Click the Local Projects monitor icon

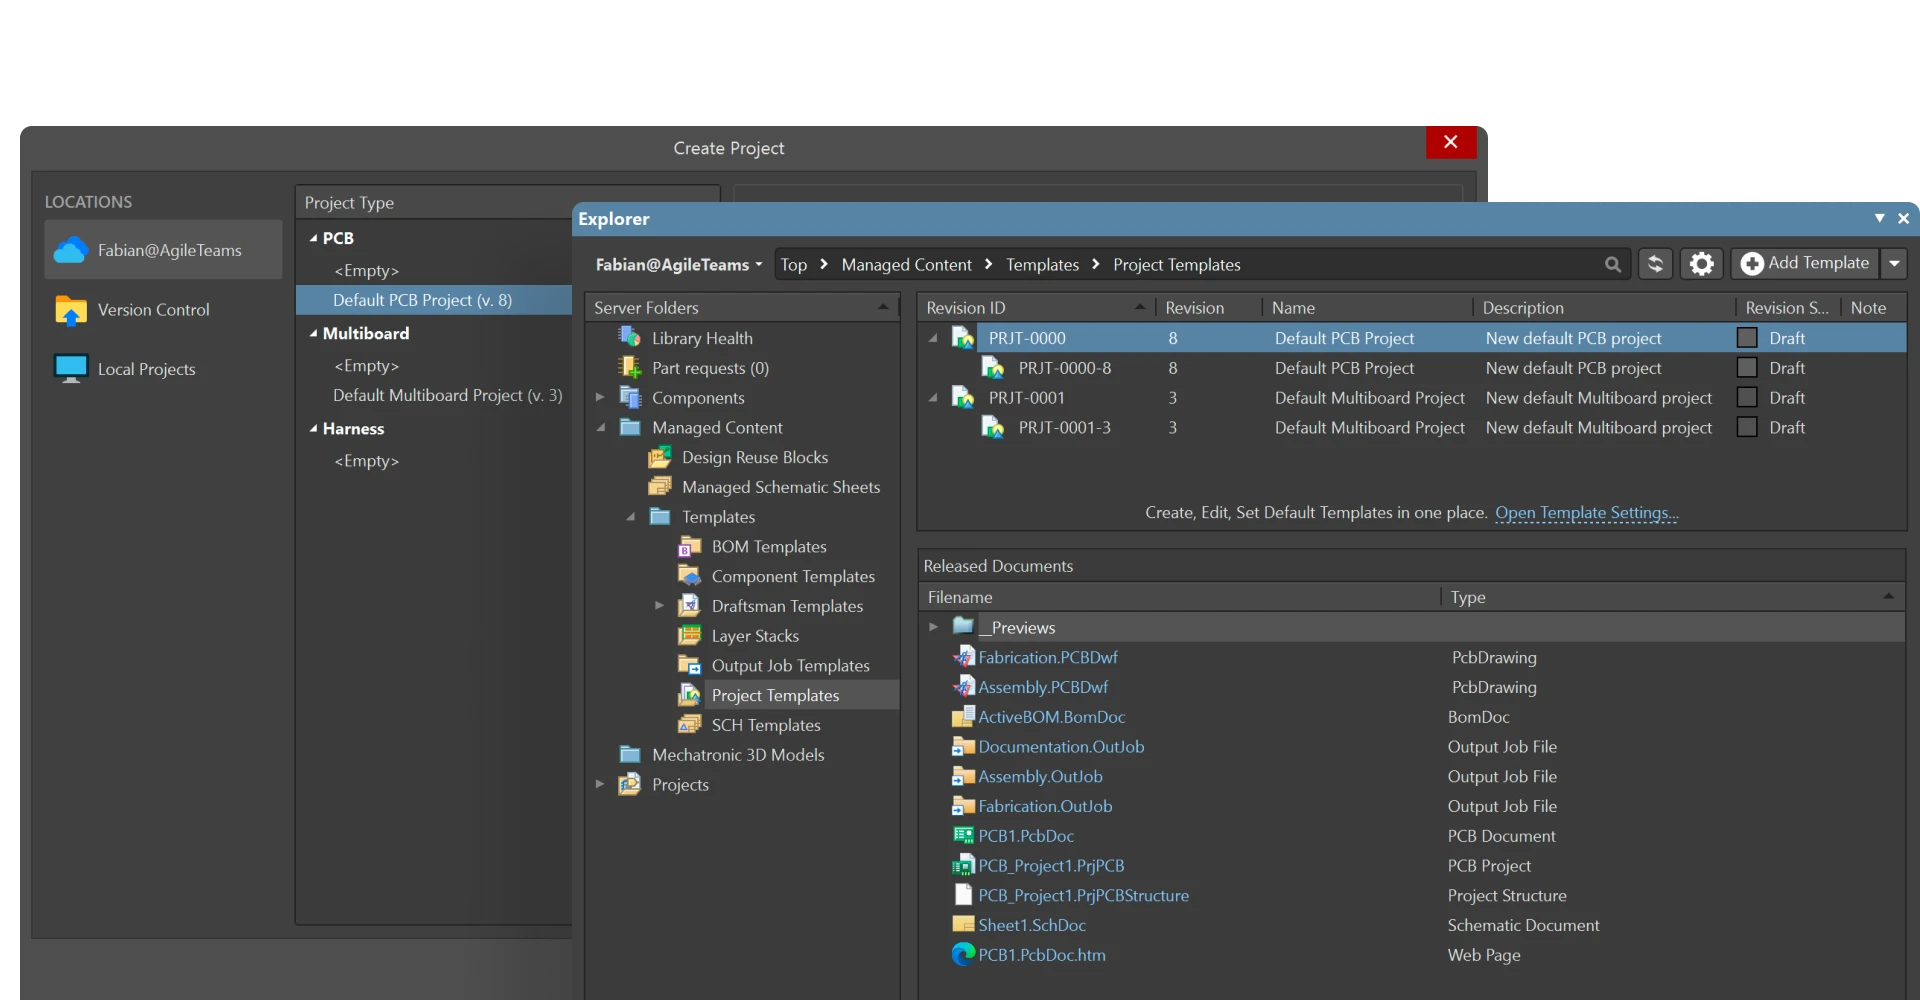pos(71,369)
